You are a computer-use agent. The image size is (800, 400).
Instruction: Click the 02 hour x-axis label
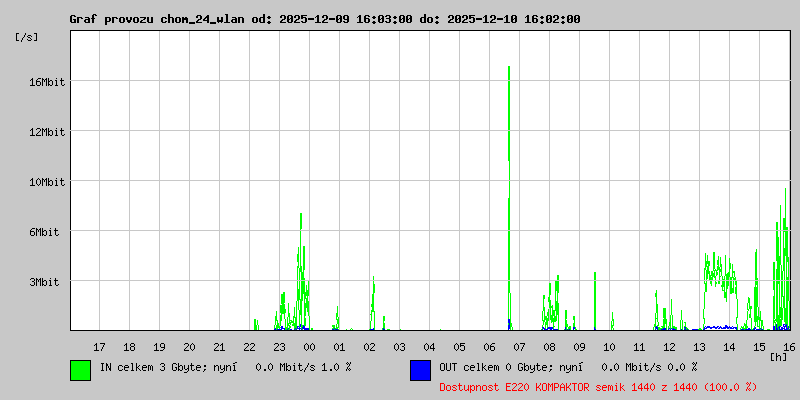369,347
